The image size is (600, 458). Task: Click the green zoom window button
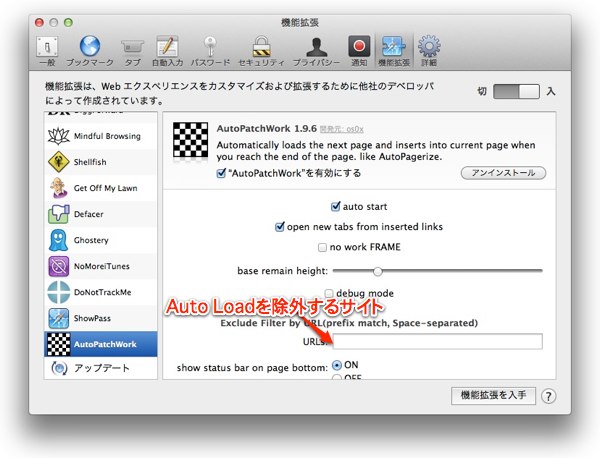[68, 23]
